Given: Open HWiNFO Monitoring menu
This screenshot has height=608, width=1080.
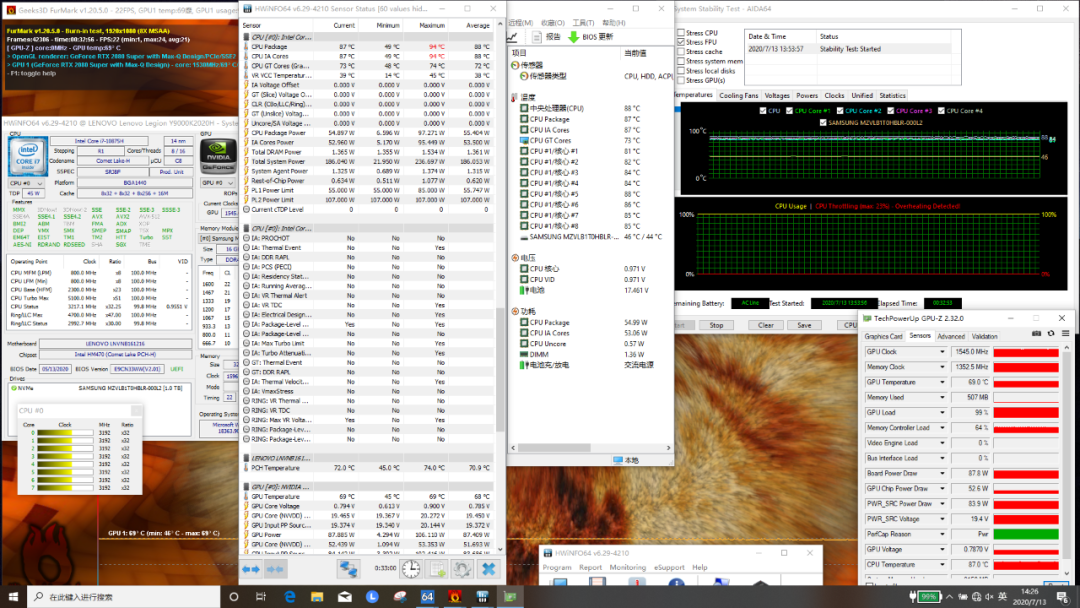Looking at the screenshot, I should (x=627, y=567).
